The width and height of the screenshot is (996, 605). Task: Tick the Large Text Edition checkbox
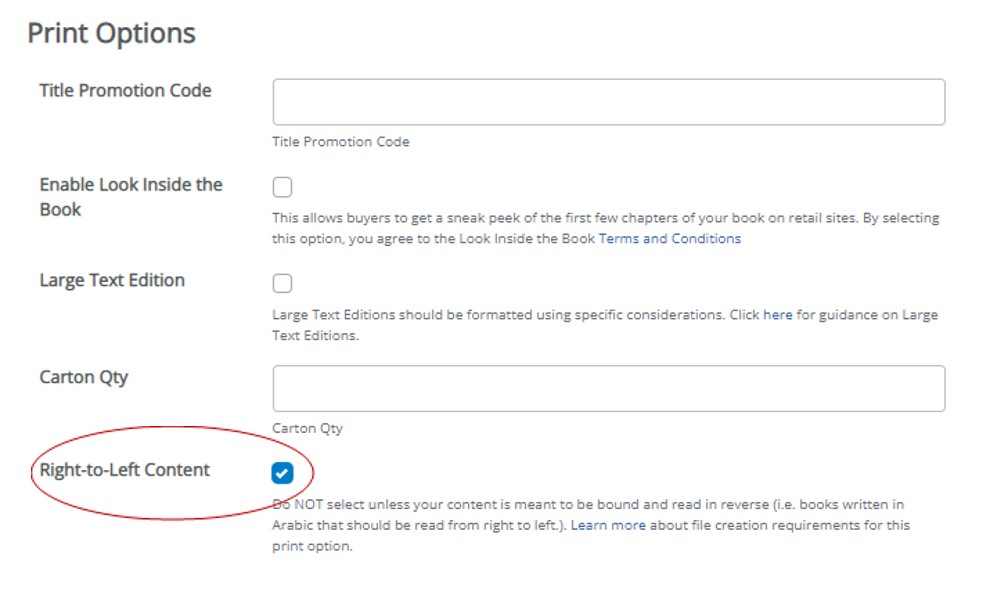pos(282,283)
